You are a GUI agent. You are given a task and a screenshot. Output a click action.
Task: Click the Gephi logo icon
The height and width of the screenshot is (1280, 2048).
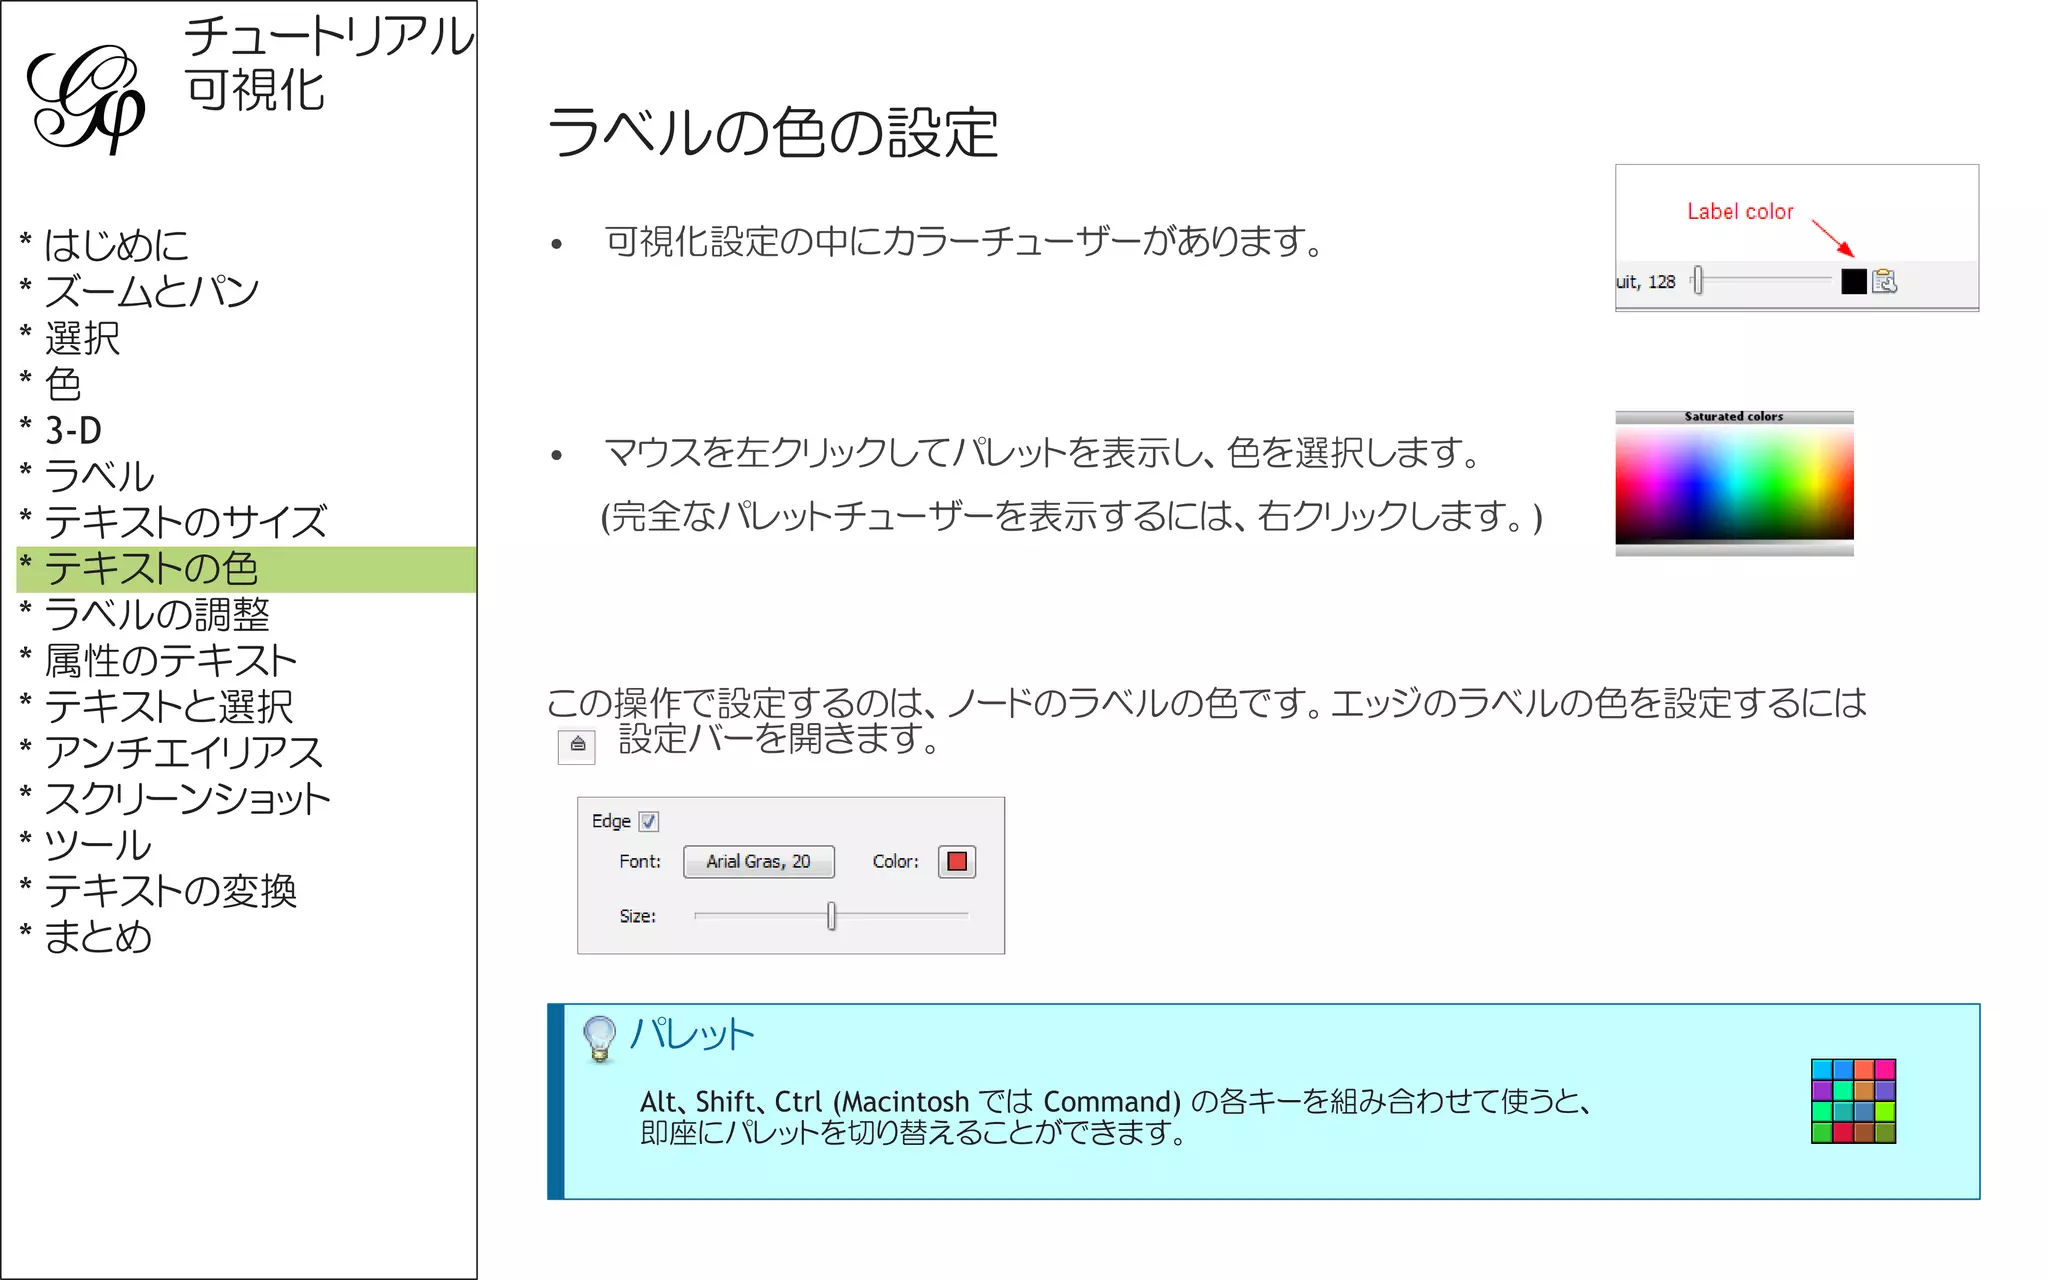(x=86, y=98)
